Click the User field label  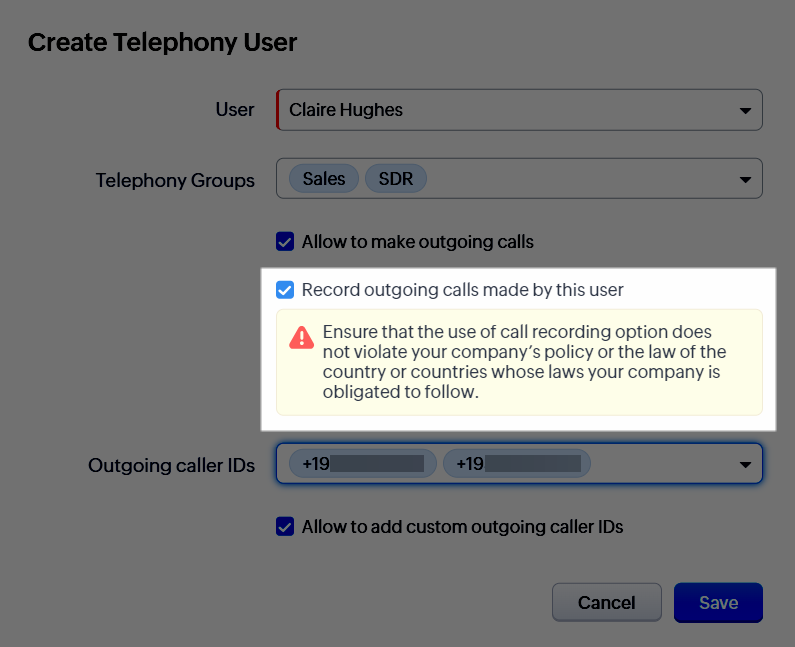[235, 110]
